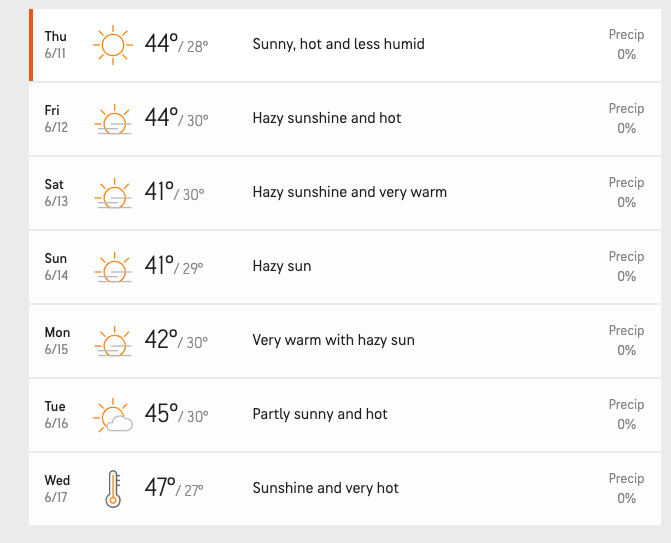Image resolution: width=671 pixels, height=543 pixels.
Task: Click the 47° high temperature on Wednesday
Action: click(160, 487)
